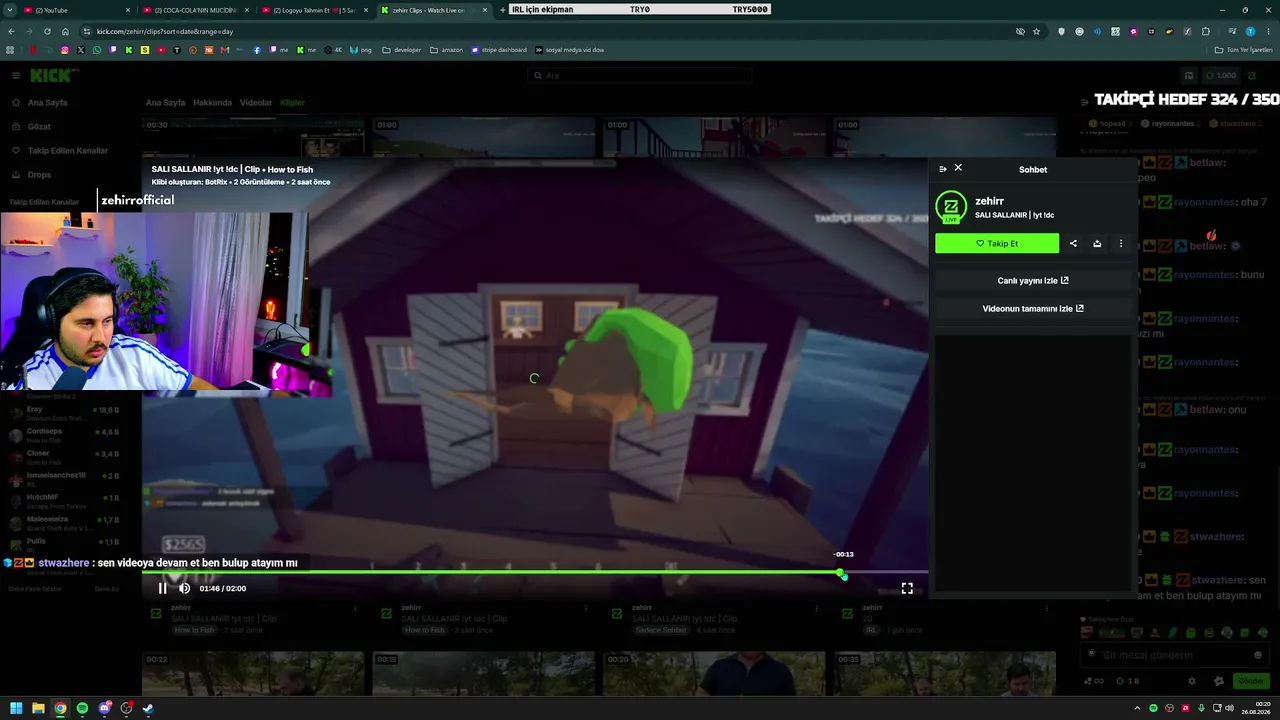Enter fullscreen mode for the clip

[x=907, y=588]
